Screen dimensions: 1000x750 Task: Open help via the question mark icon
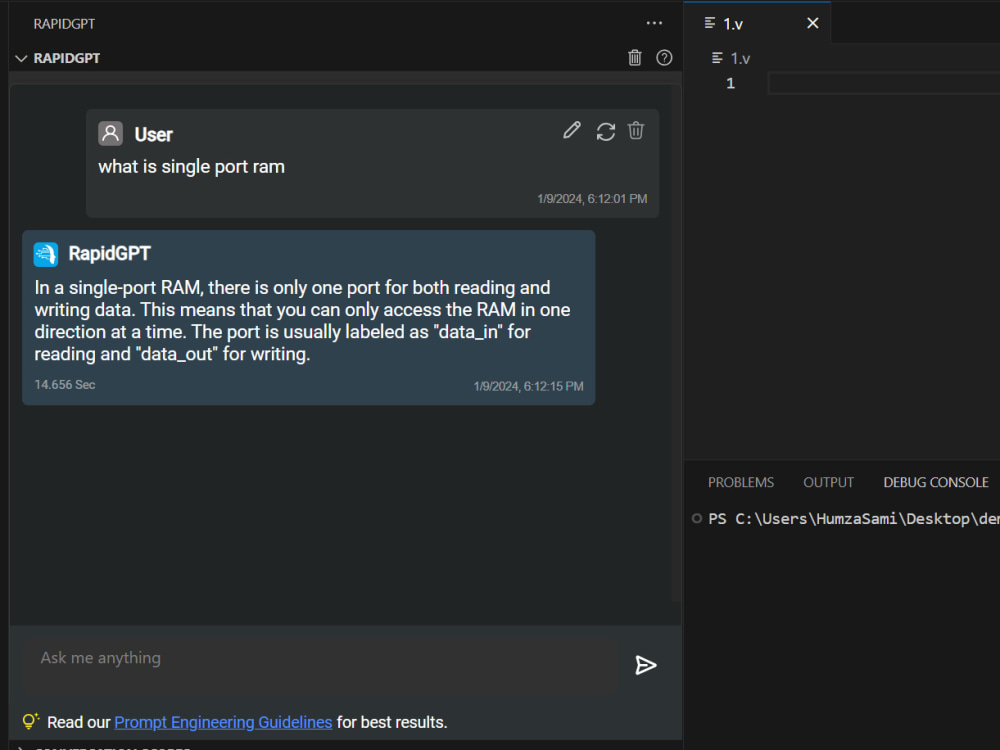[x=664, y=57]
